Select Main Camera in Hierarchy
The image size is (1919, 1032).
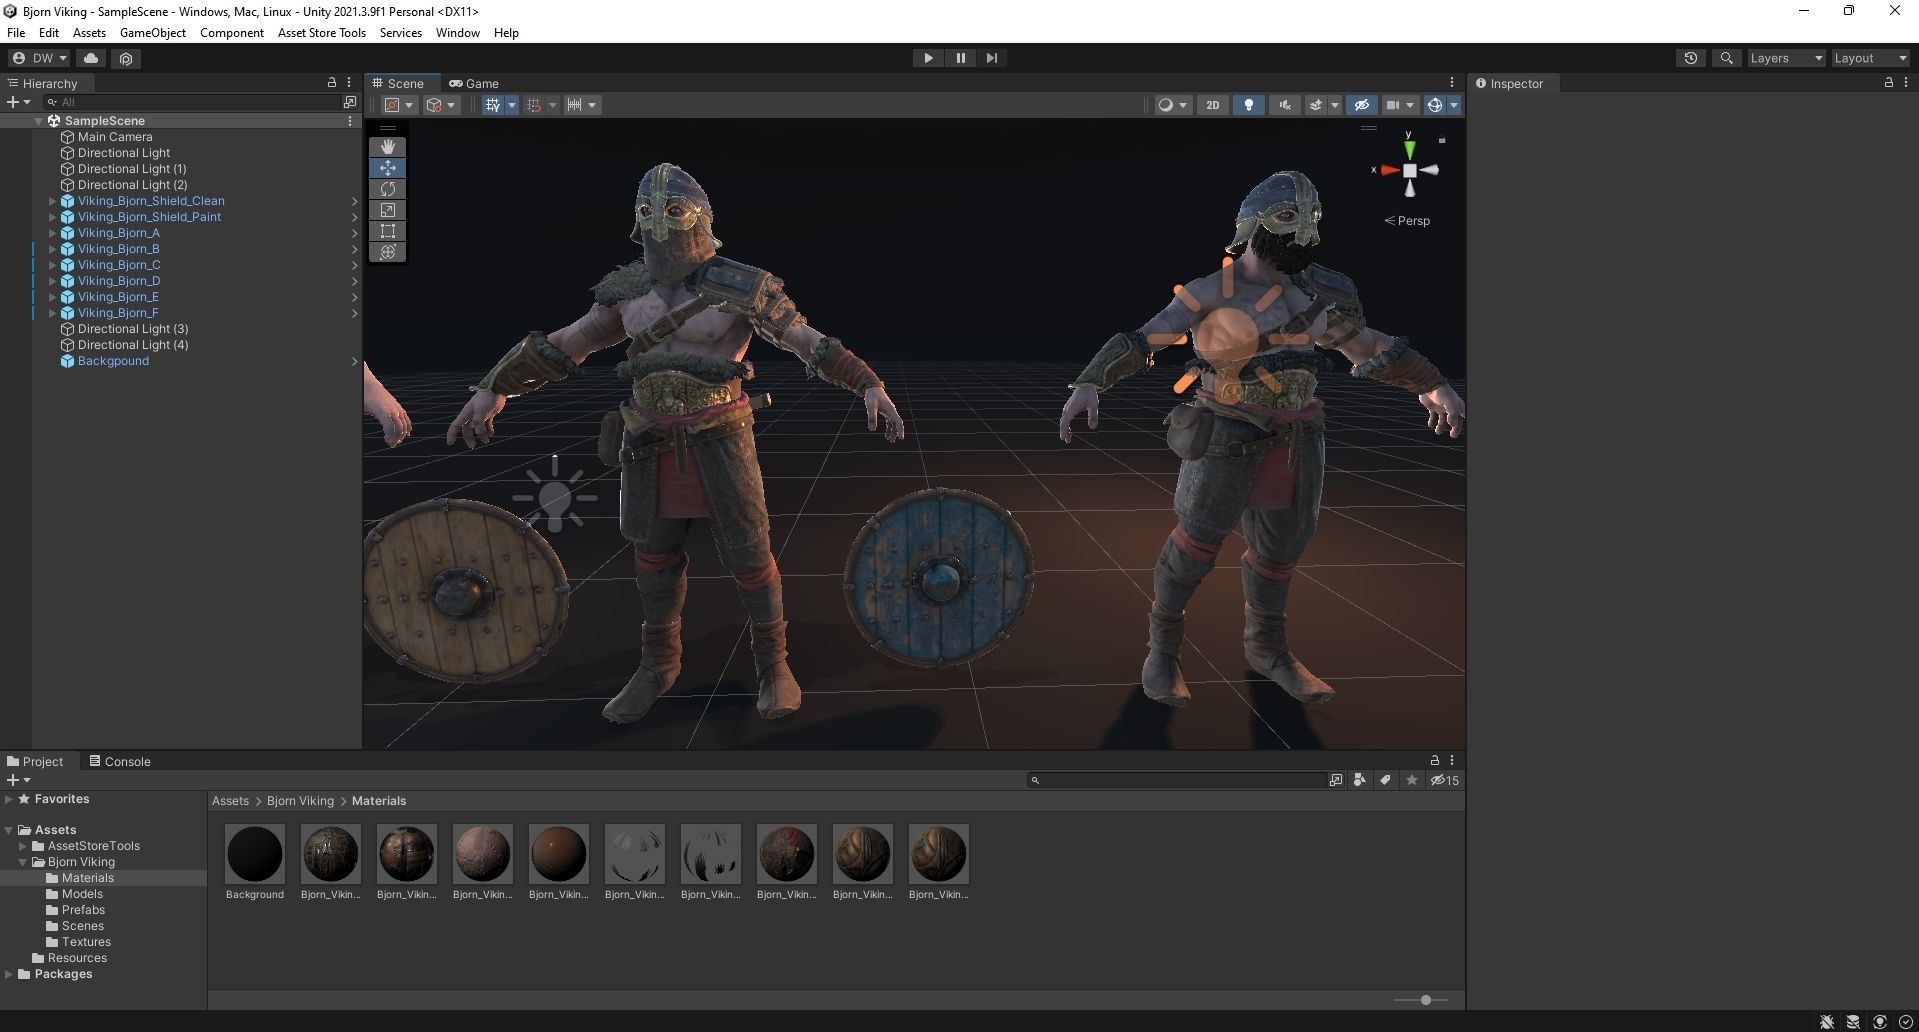[x=115, y=137]
